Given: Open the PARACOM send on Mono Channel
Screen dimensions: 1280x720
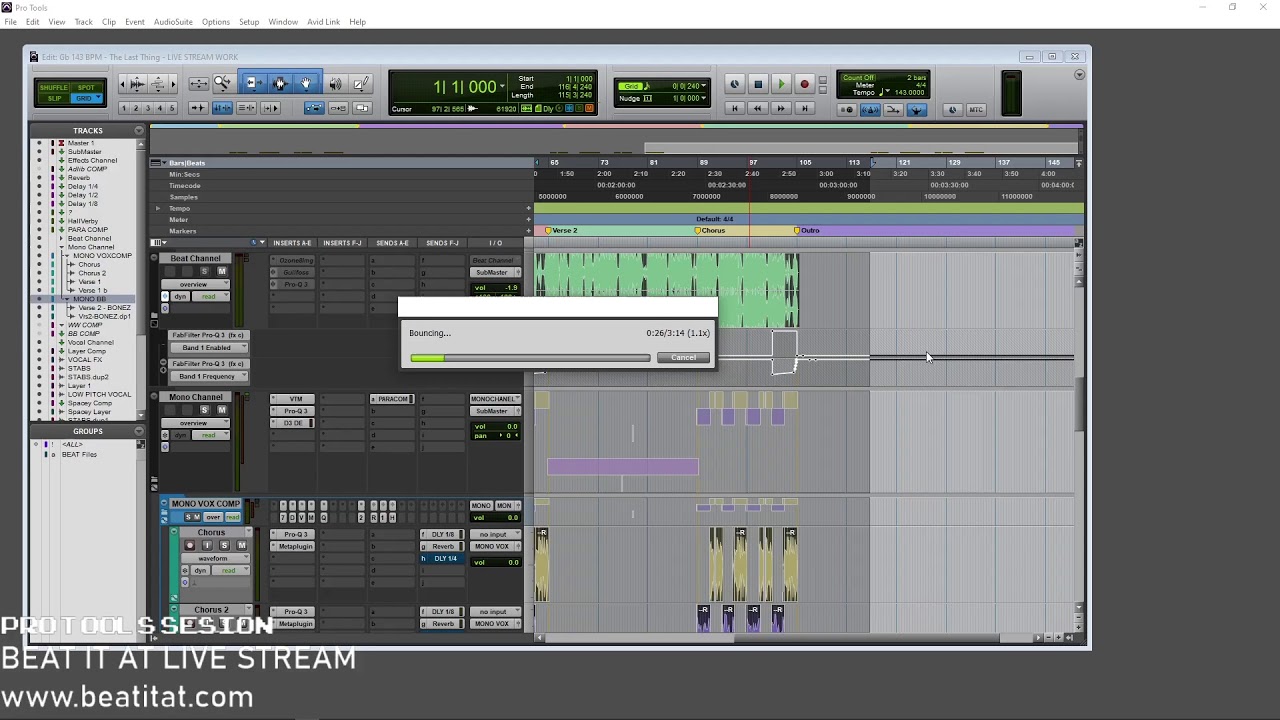Looking at the screenshot, I should pyautogui.click(x=394, y=399).
